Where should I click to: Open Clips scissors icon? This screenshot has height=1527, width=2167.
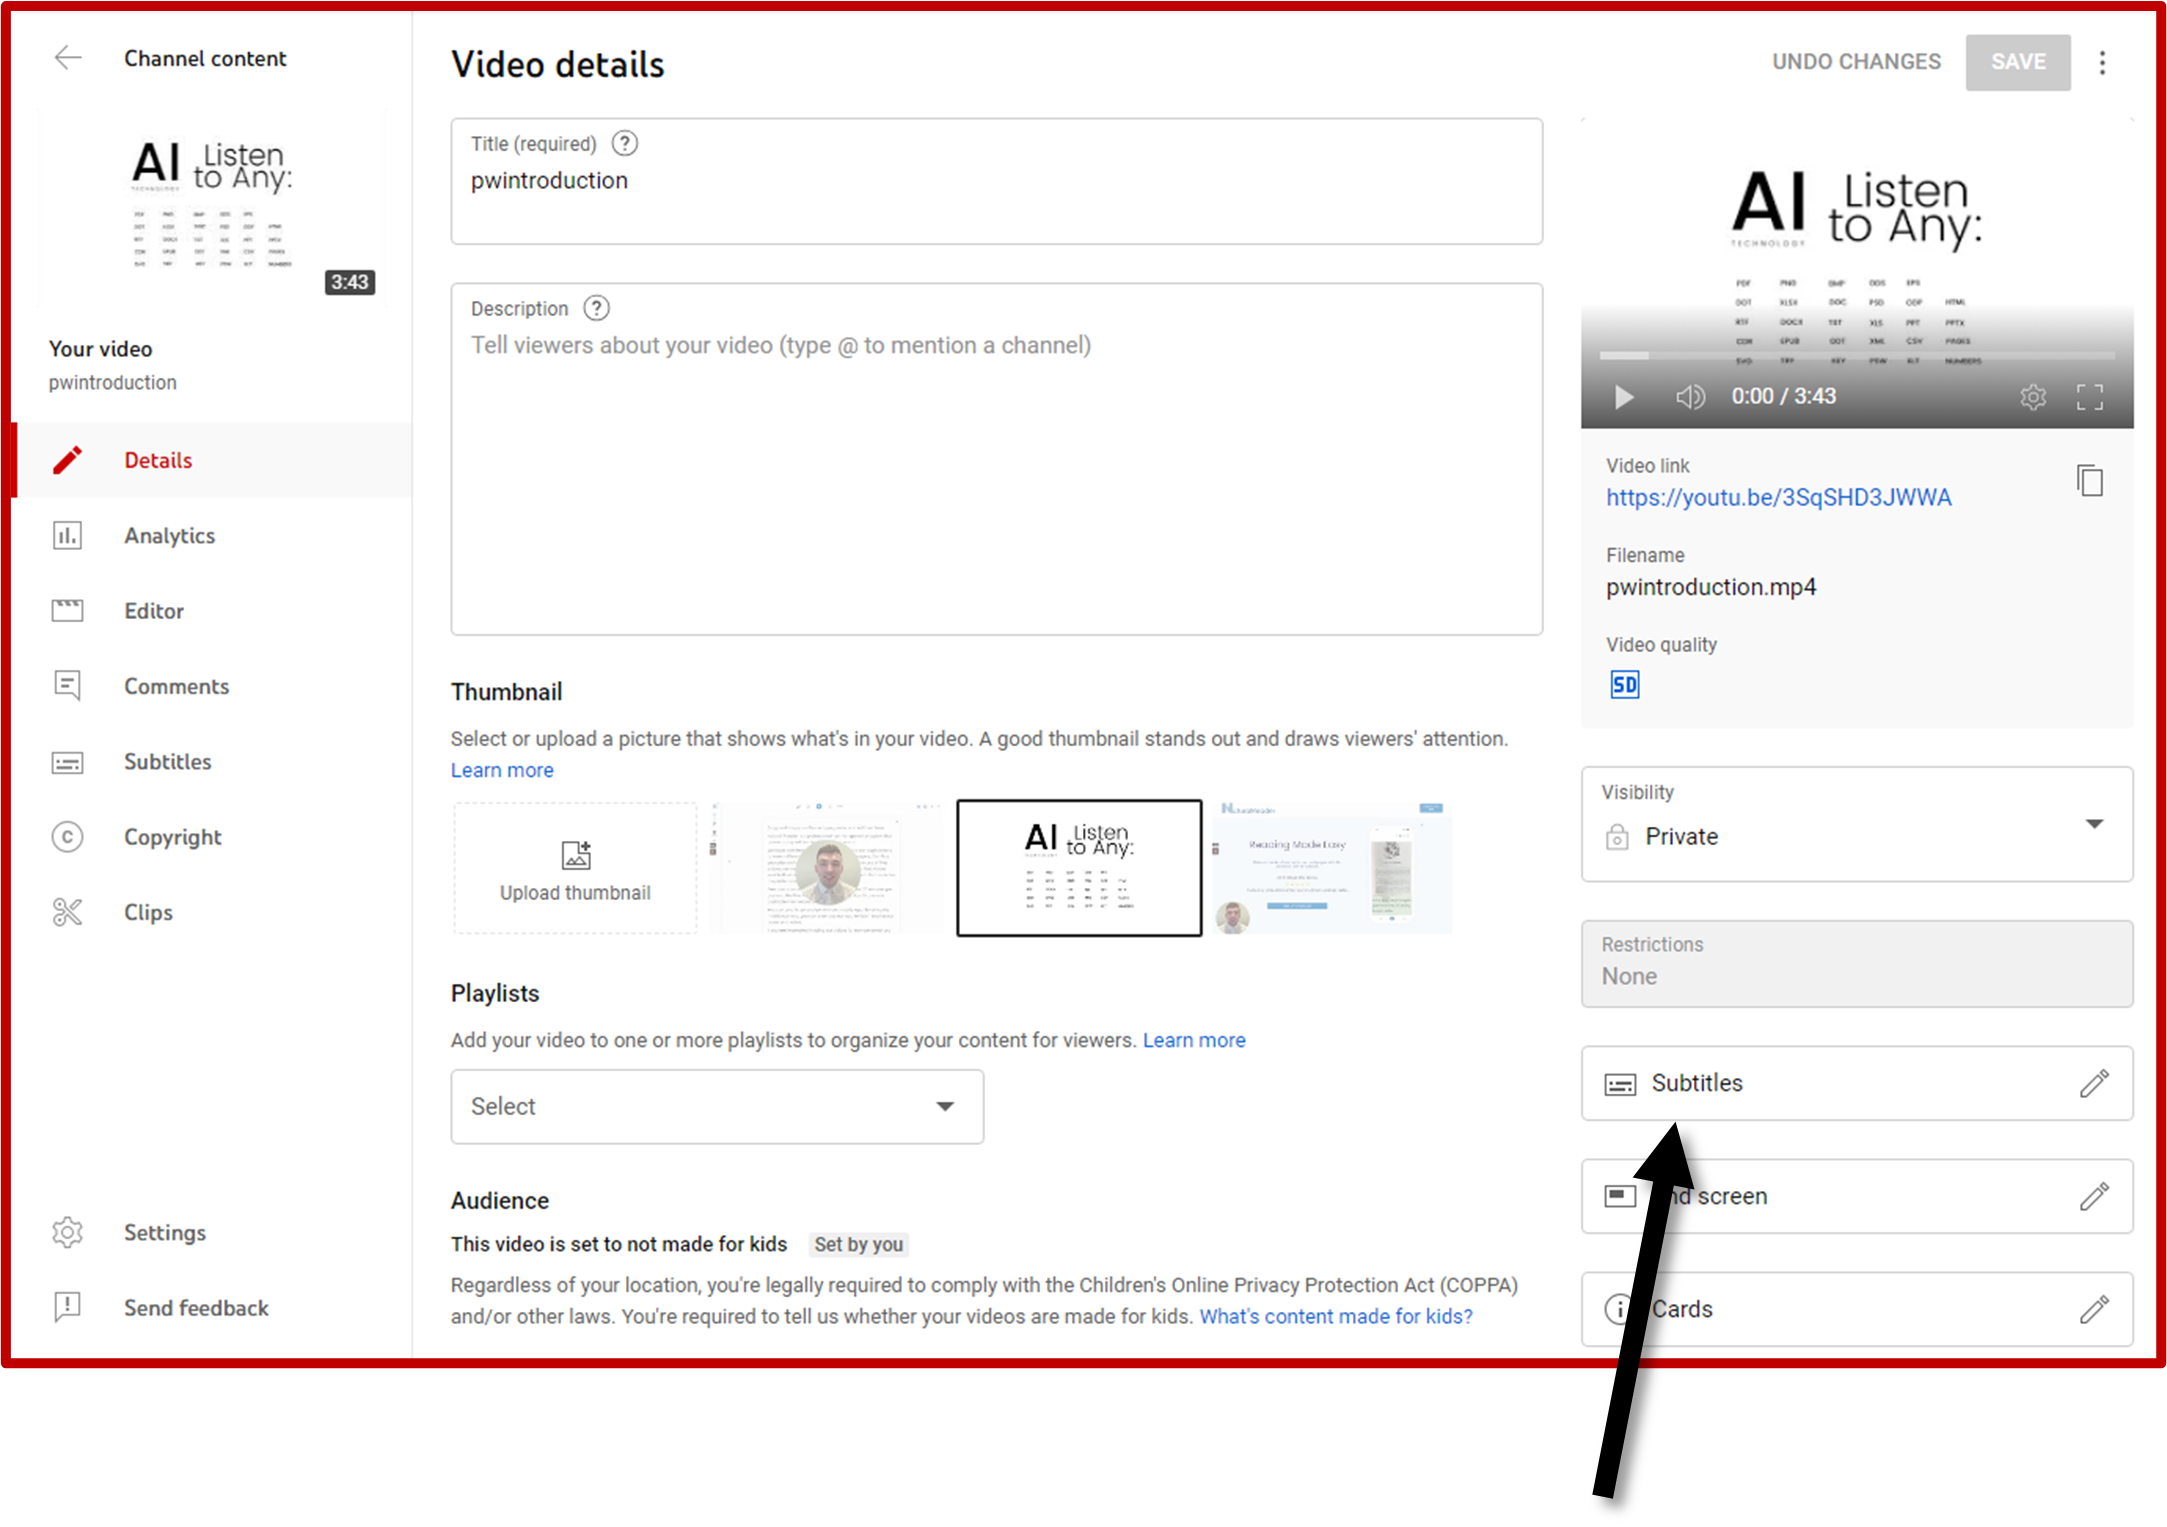point(67,912)
